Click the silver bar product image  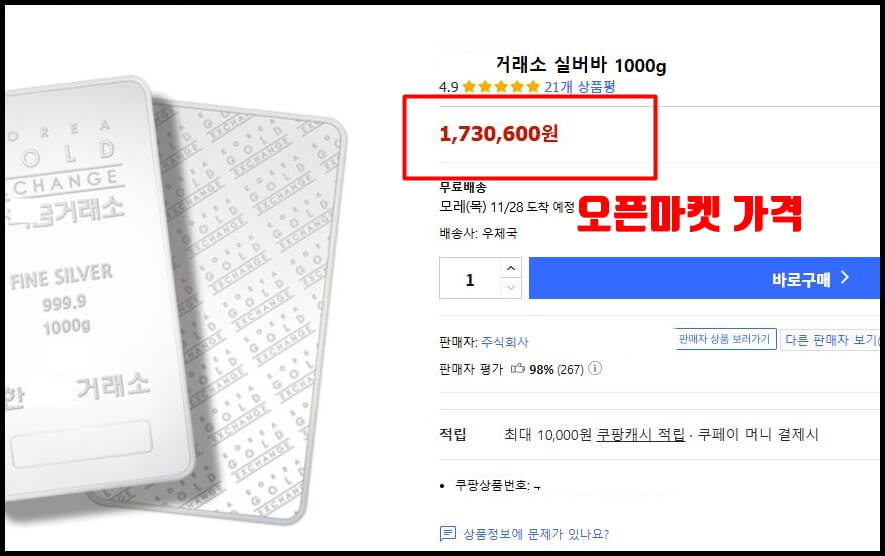175,299
